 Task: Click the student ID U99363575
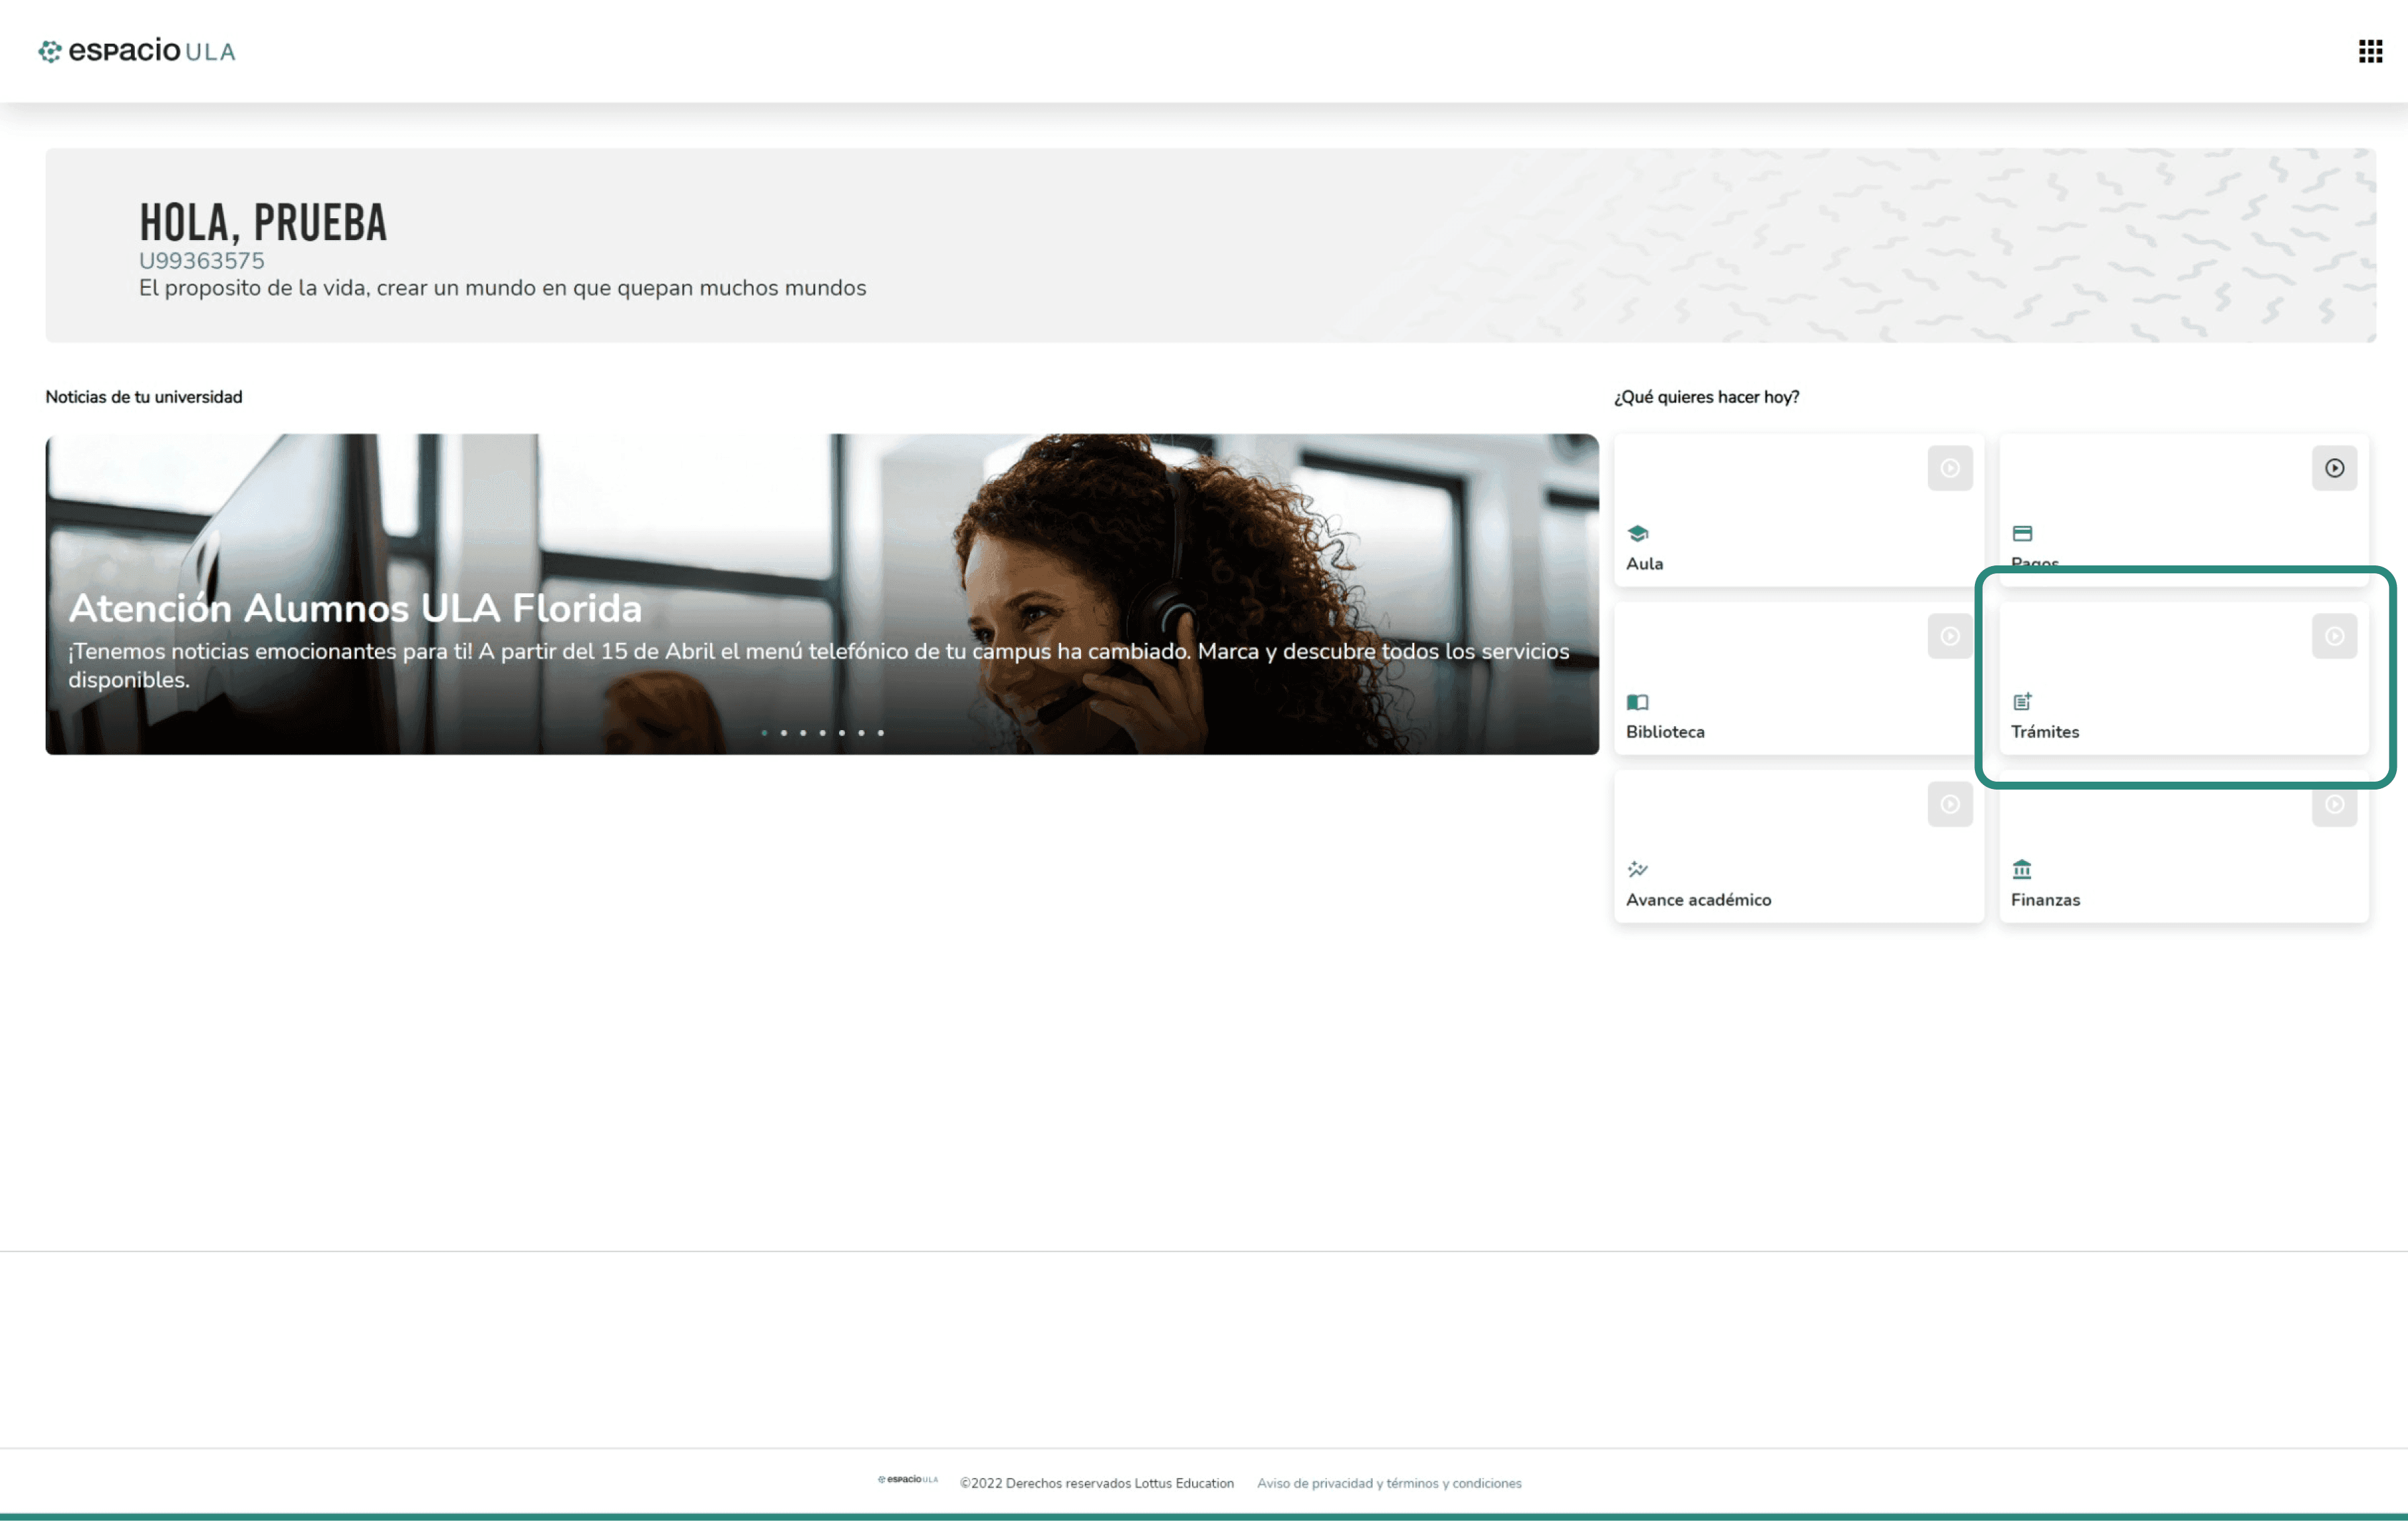click(x=201, y=261)
